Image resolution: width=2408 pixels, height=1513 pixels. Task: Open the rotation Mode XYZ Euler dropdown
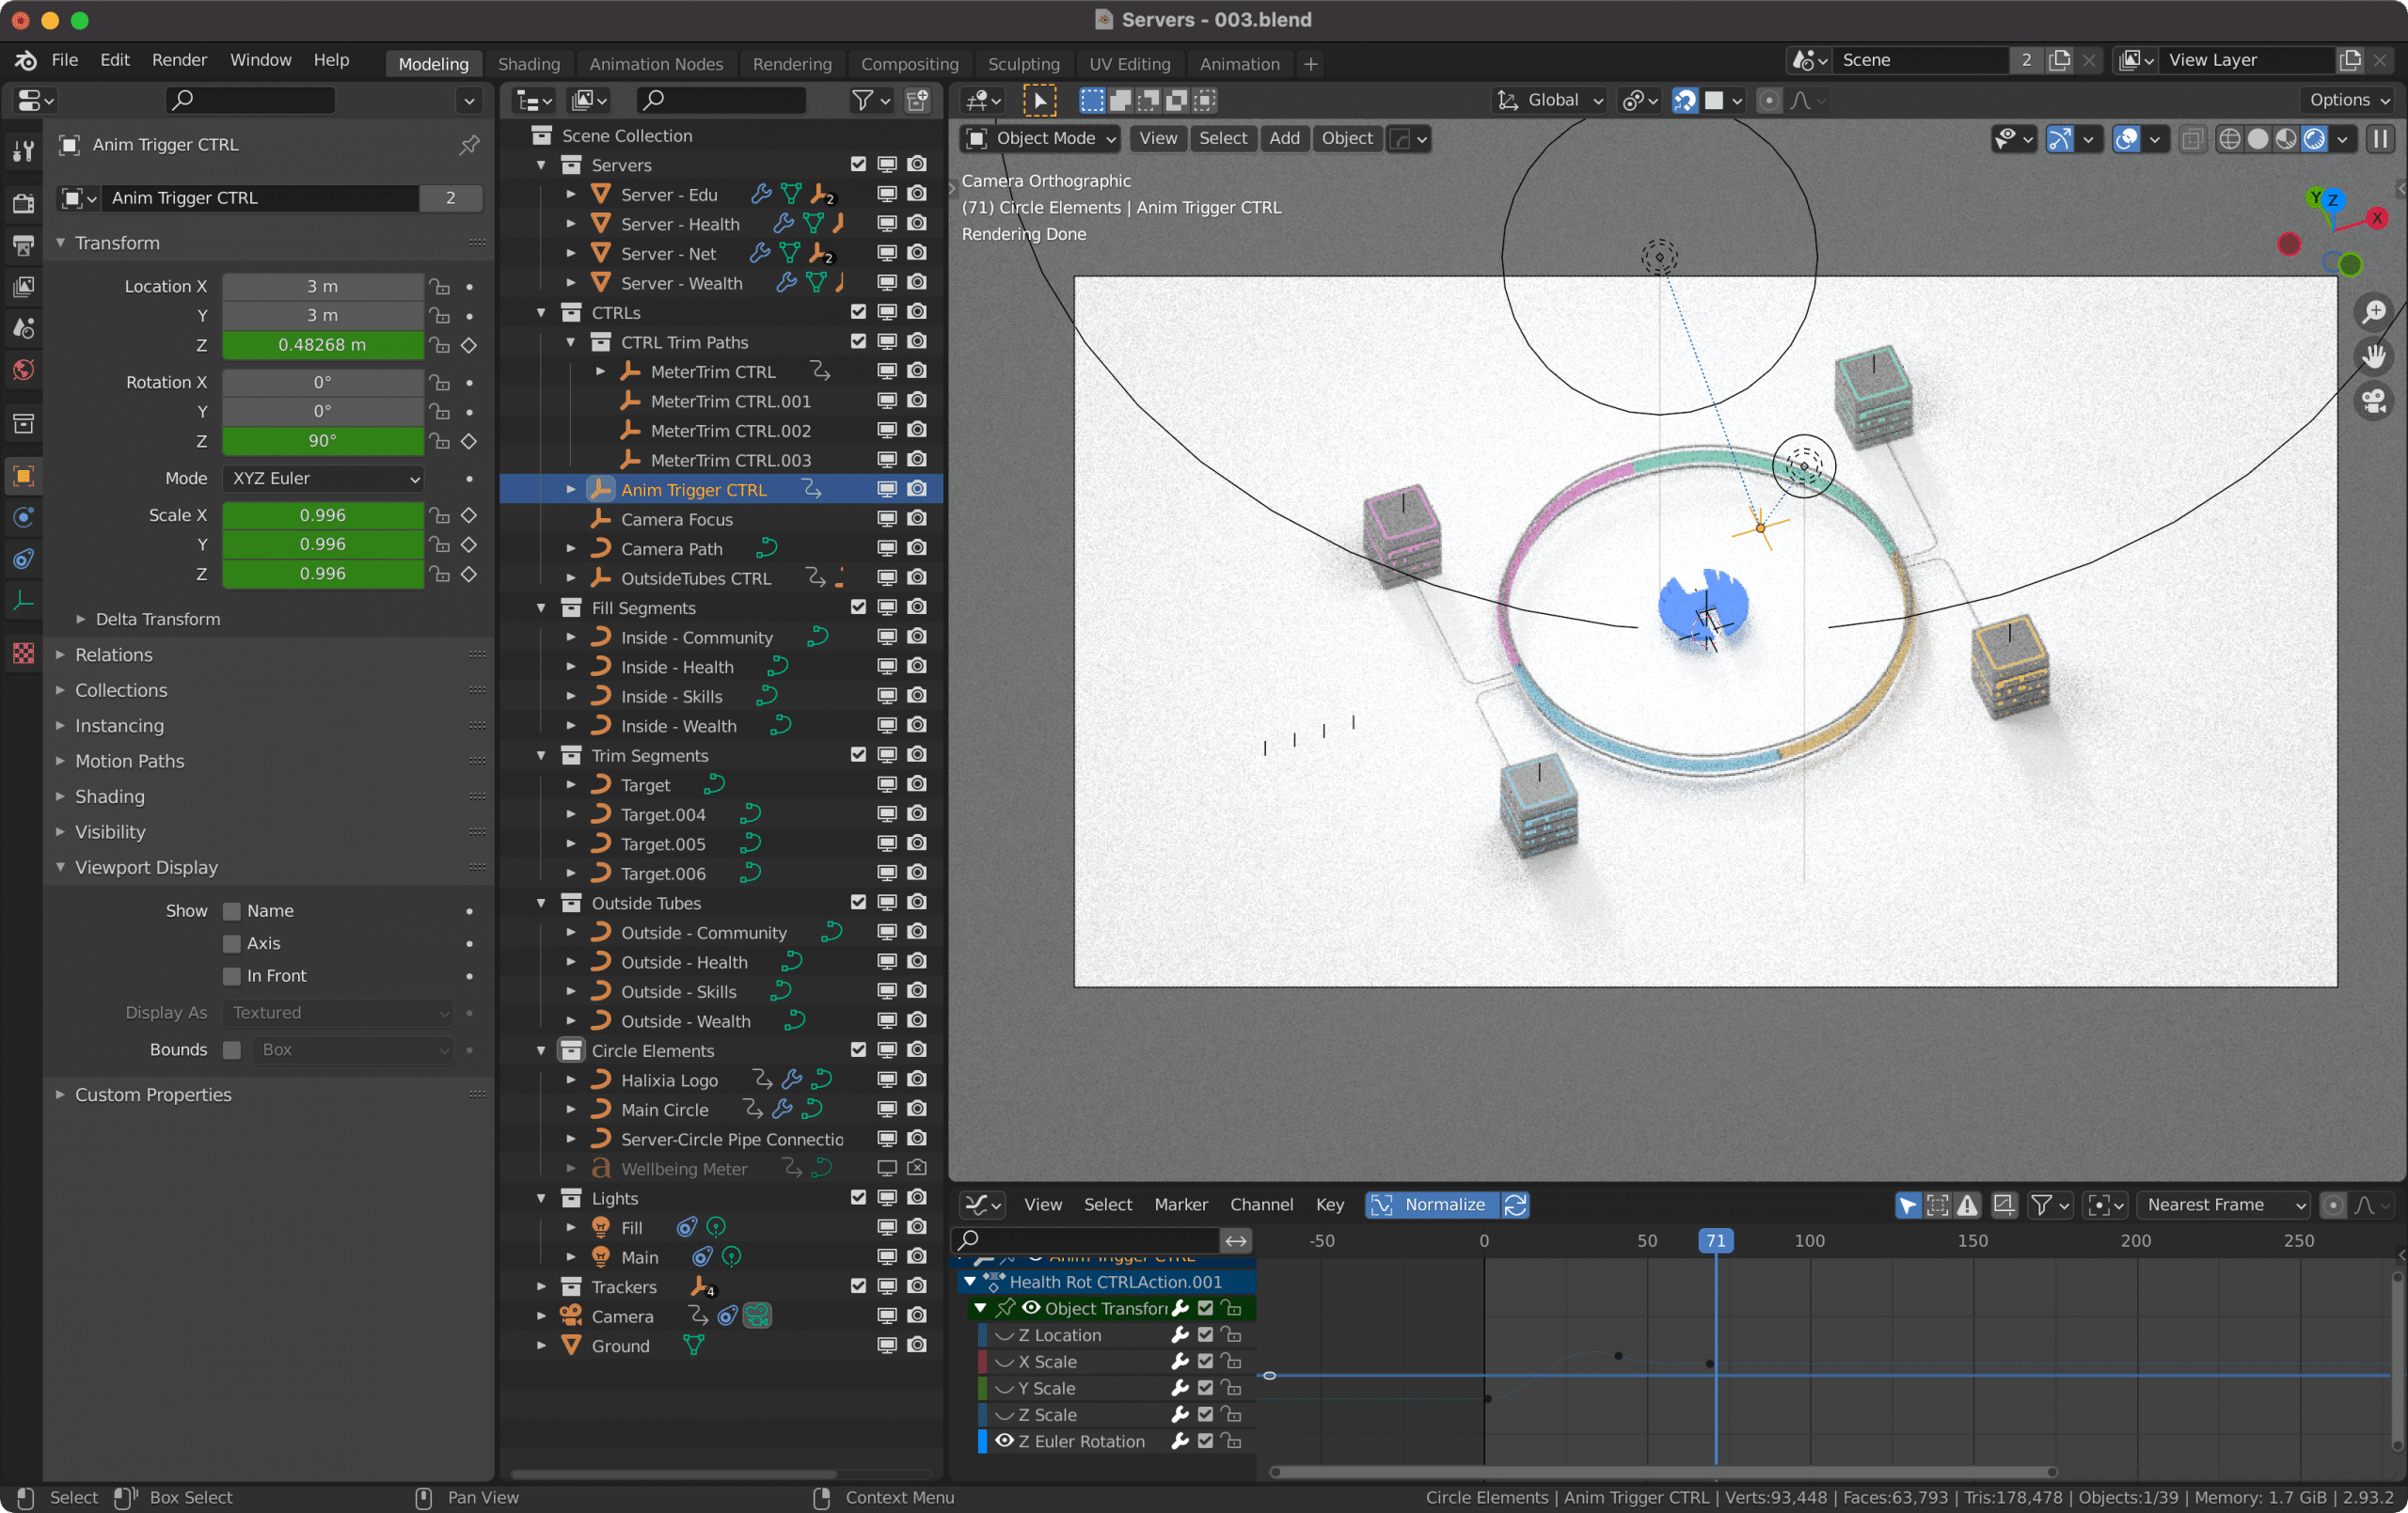point(323,479)
